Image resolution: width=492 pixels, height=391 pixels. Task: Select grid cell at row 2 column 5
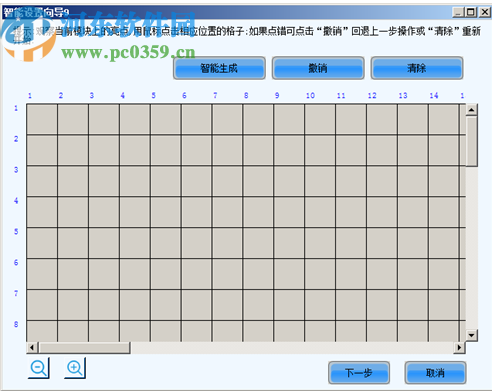click(166, 150)
